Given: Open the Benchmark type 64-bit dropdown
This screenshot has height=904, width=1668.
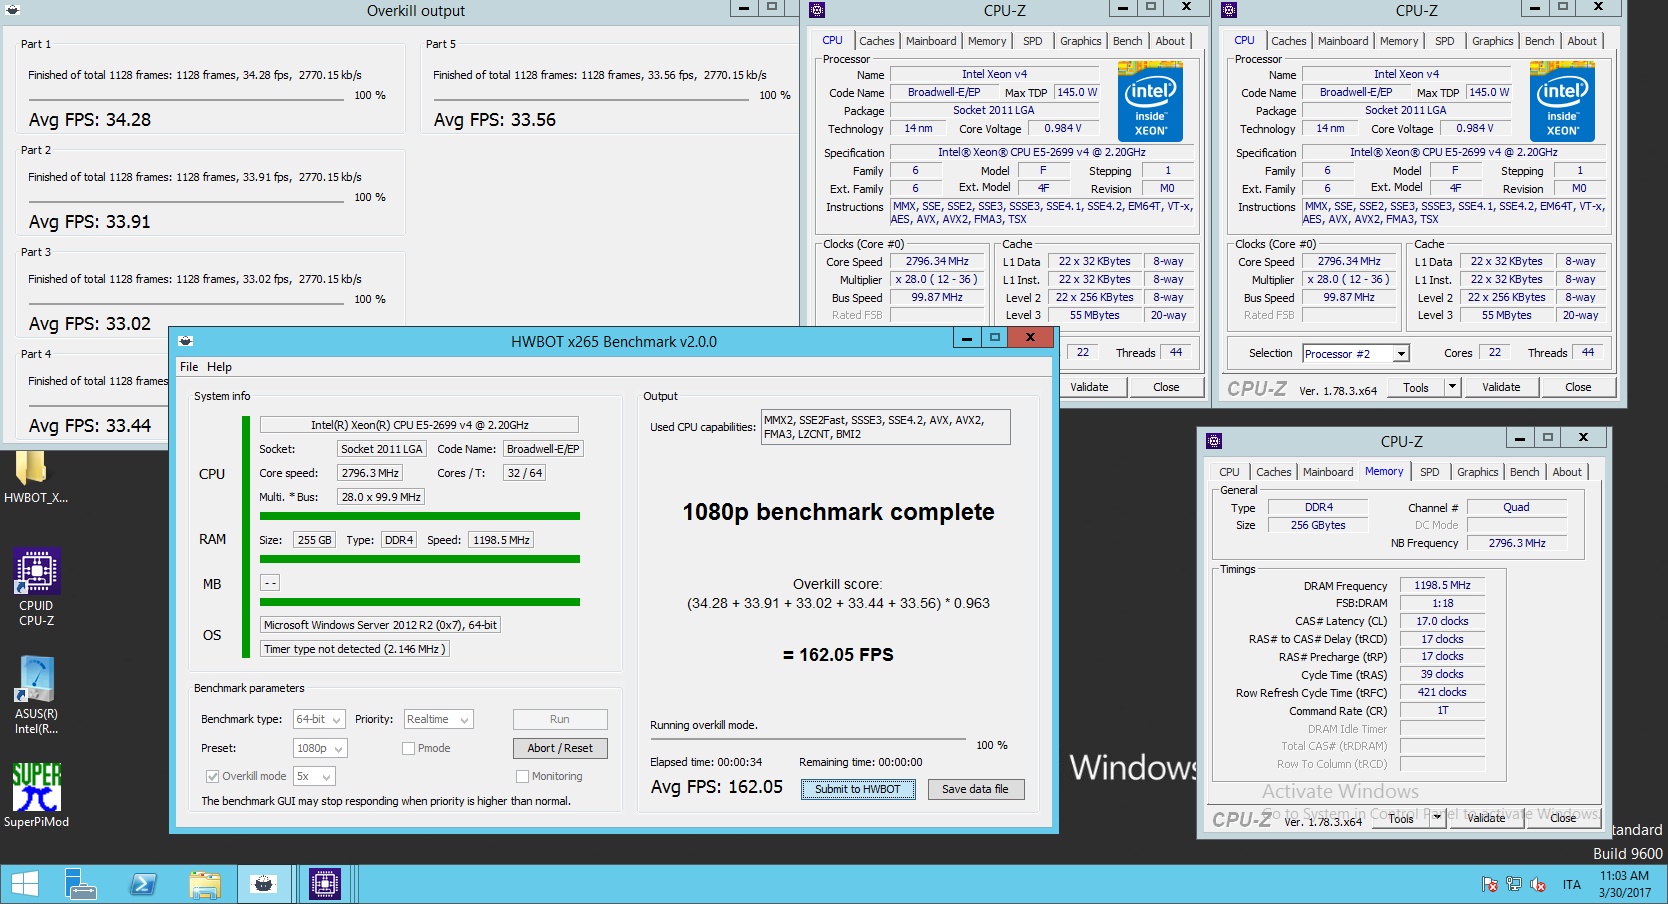Looking at the screenshot, I should 319,719.
